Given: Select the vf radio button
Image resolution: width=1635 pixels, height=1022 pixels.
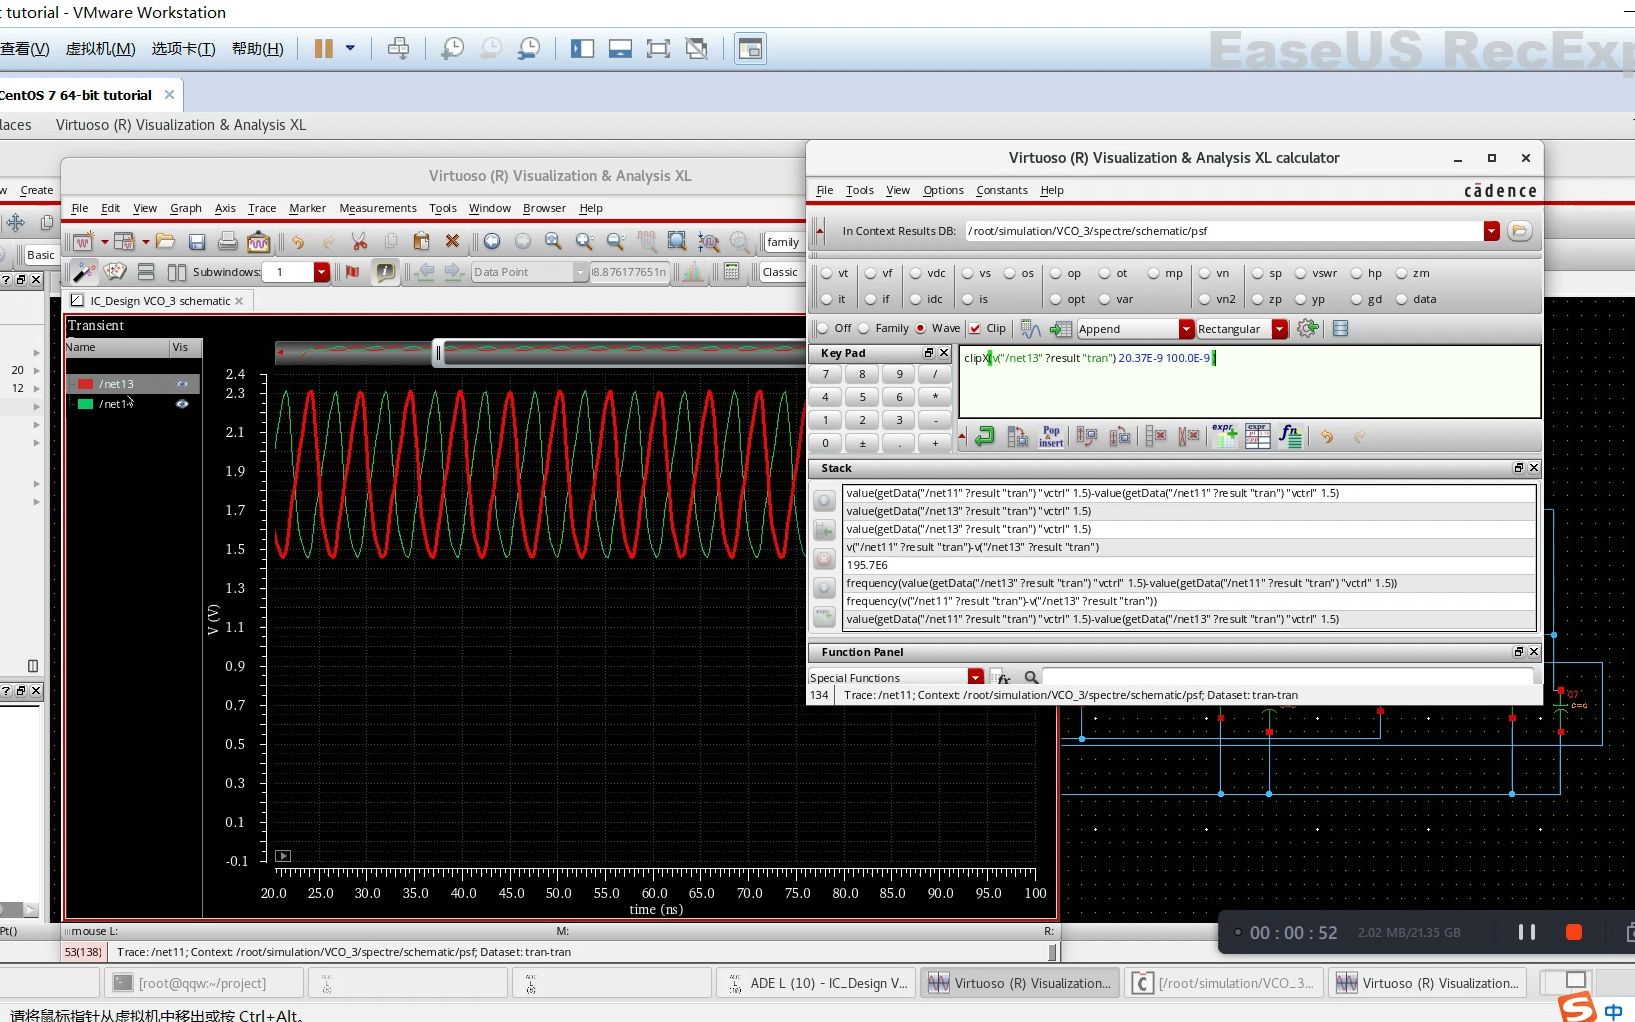Looking at the screenshot, I should [871, 273].
